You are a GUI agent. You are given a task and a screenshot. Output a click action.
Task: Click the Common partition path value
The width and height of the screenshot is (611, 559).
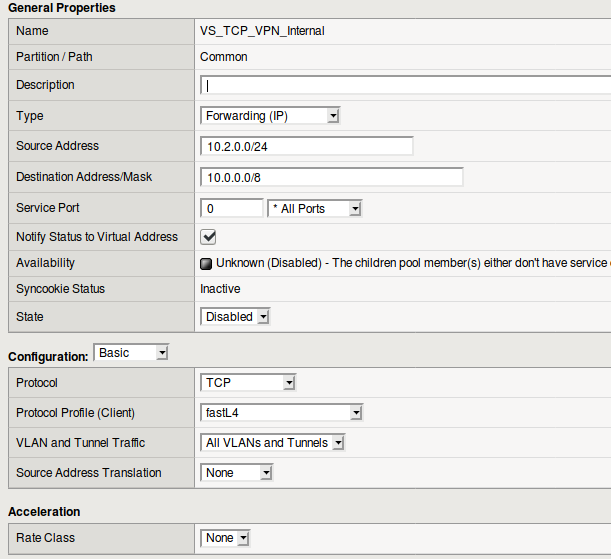tap(224, 57)
